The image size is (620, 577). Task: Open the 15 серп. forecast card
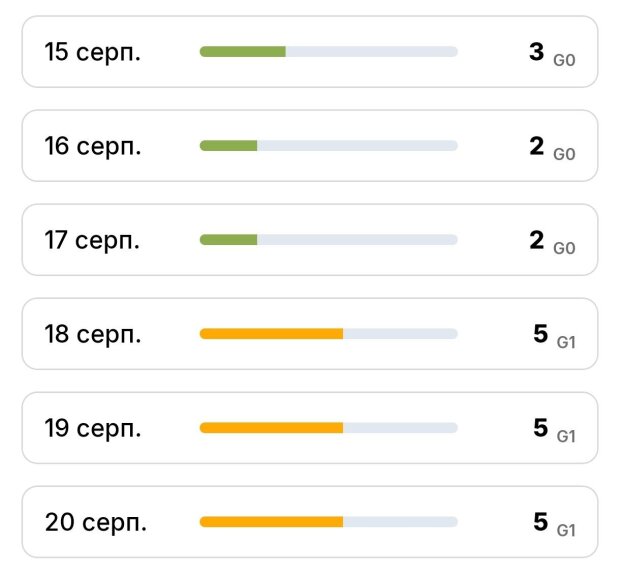[310, 52]
